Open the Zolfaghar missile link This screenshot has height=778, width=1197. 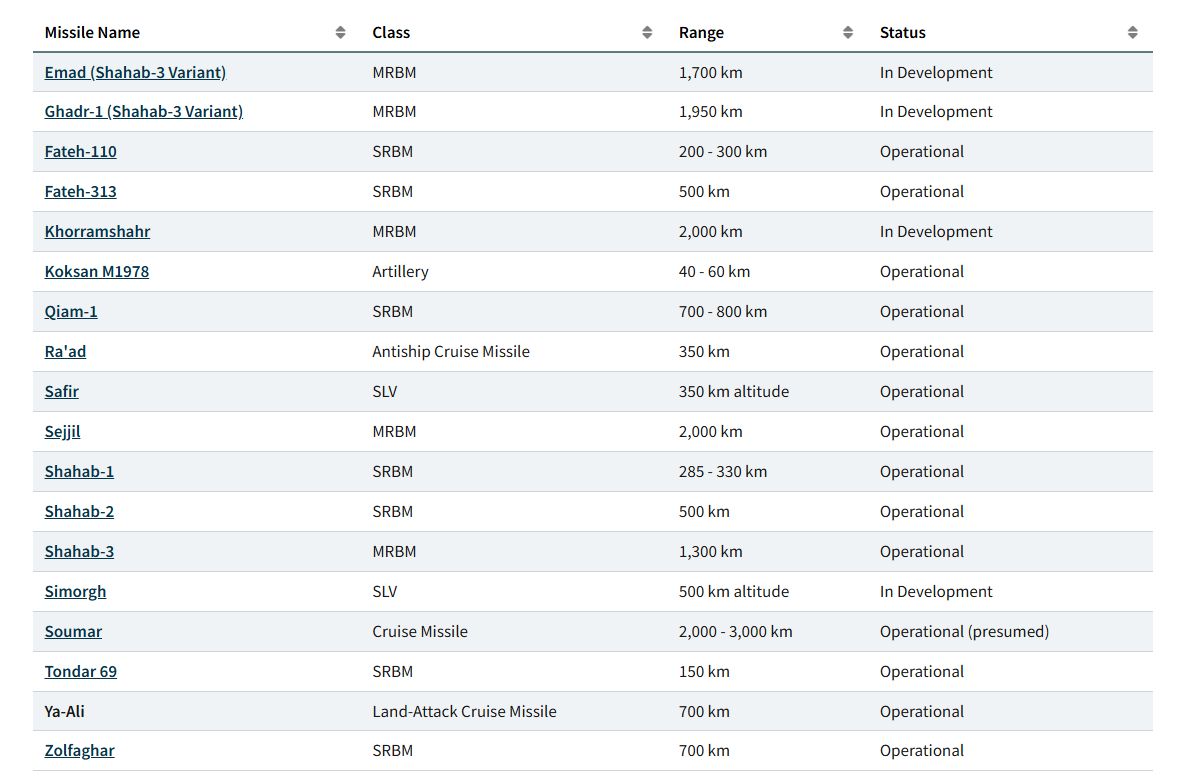[x=79, y=751]
